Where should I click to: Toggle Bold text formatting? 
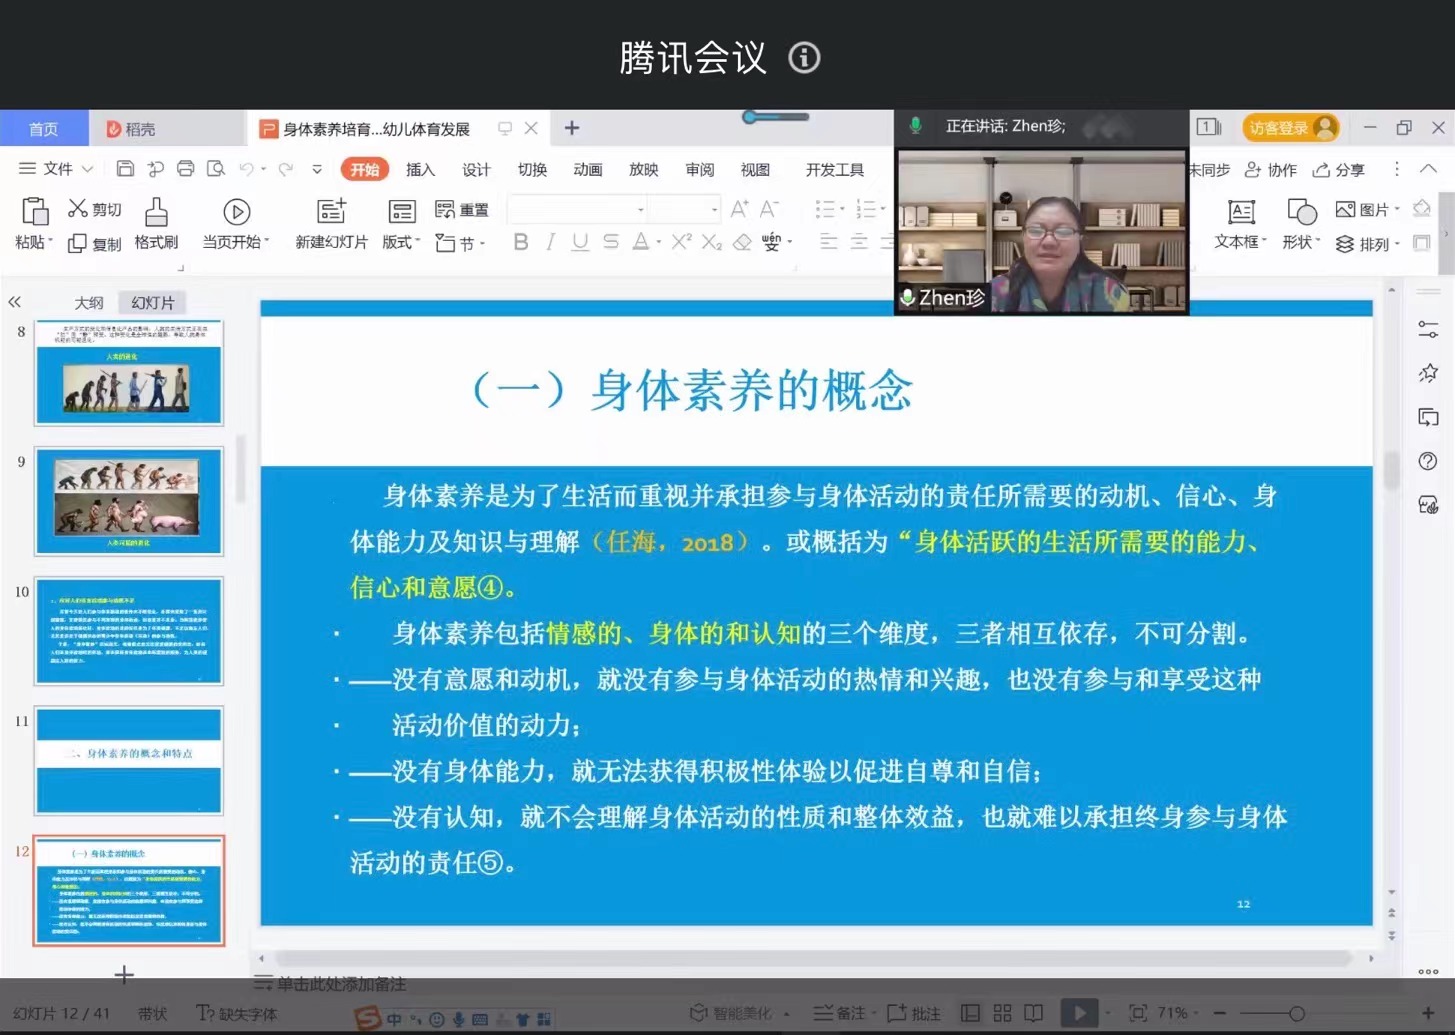pyautogui.click(x=520, y=242)
